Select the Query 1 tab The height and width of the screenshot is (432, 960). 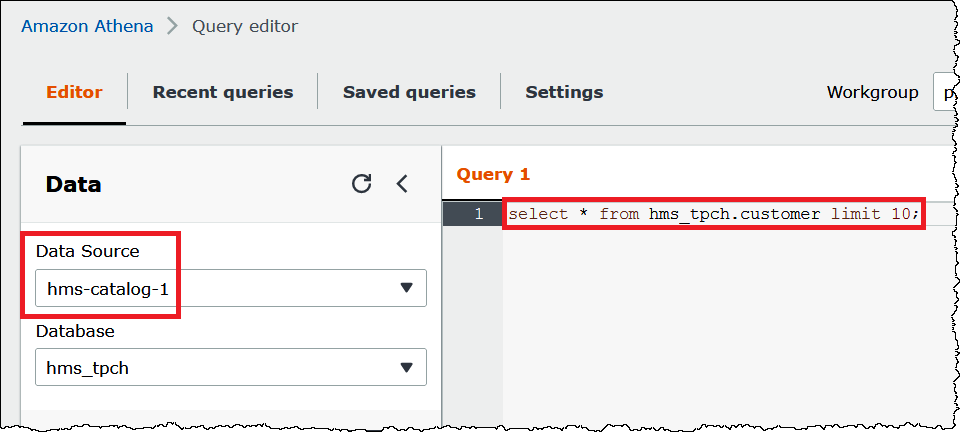[x=493, y=174]
